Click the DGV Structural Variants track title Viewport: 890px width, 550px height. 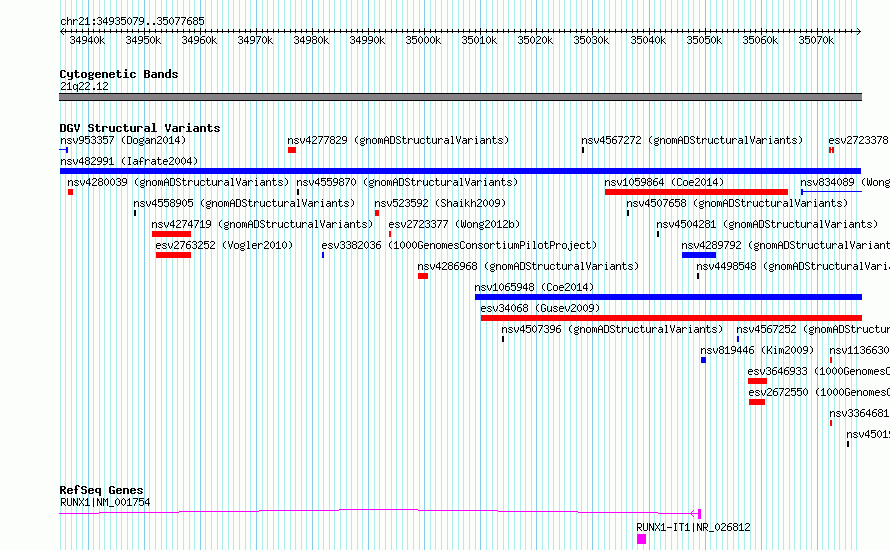pyautogui.click(x=140, y=128)
